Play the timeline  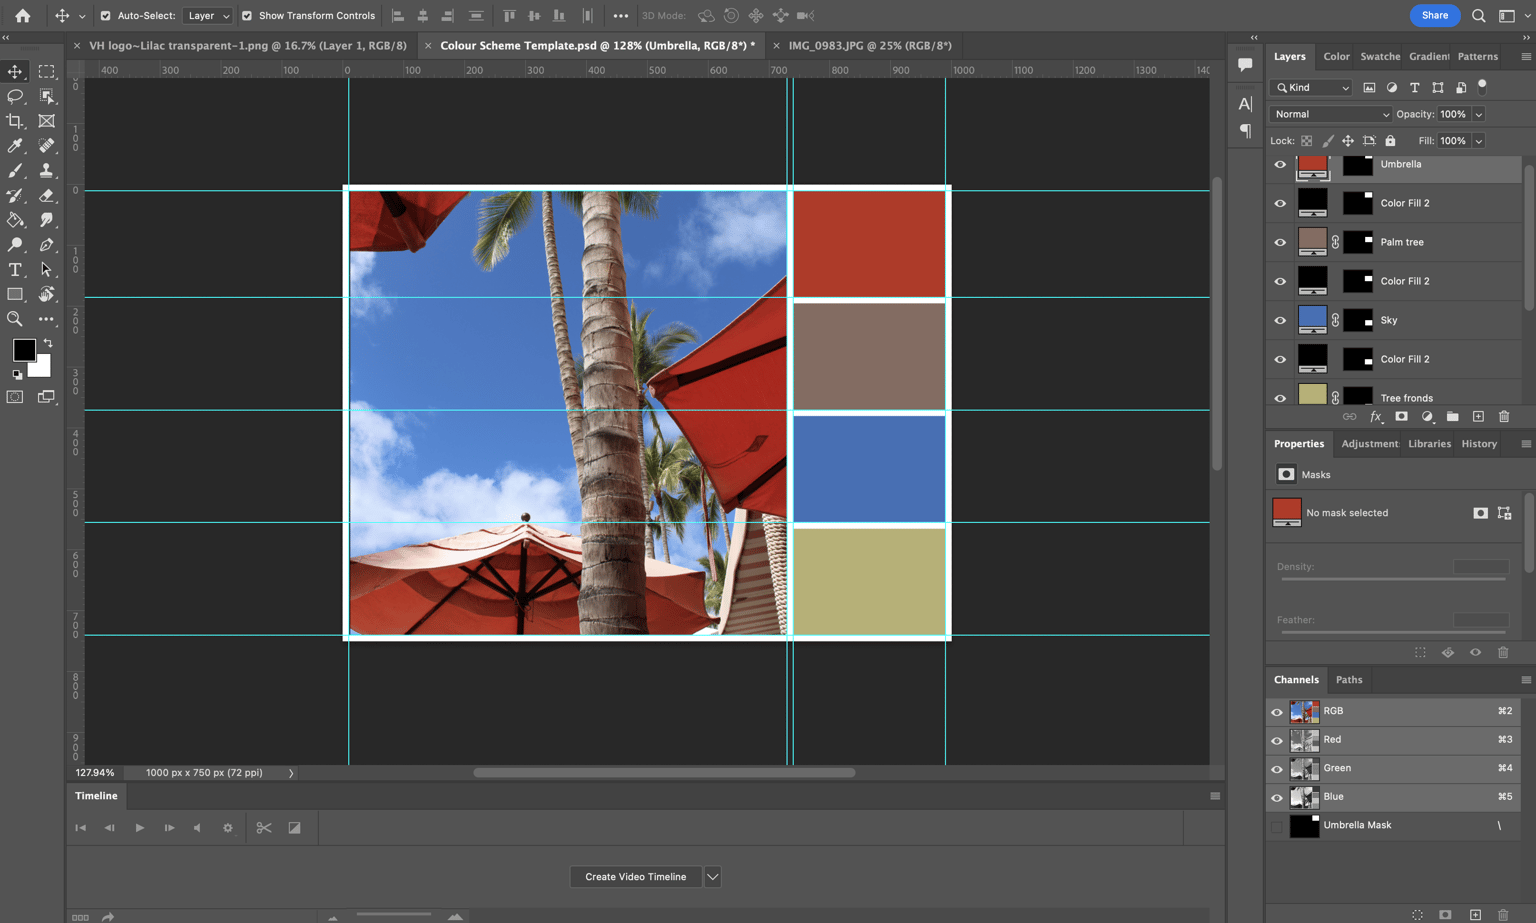(140, 828)
